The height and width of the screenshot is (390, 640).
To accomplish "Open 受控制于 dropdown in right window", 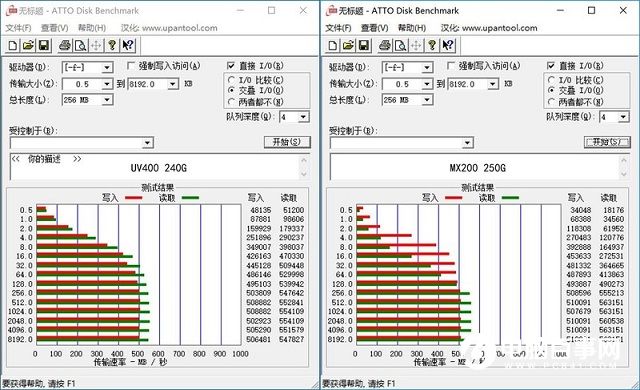I will tap(468, 143).
